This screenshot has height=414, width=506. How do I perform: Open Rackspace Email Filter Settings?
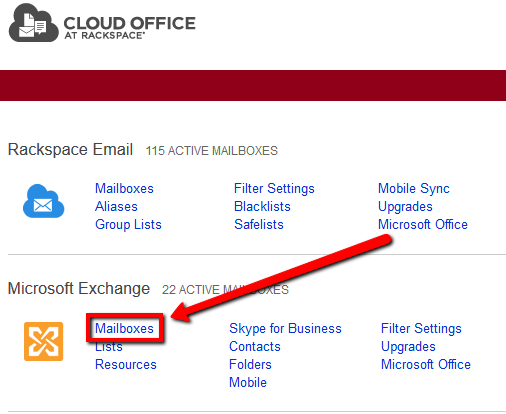(x=274, y=188)
